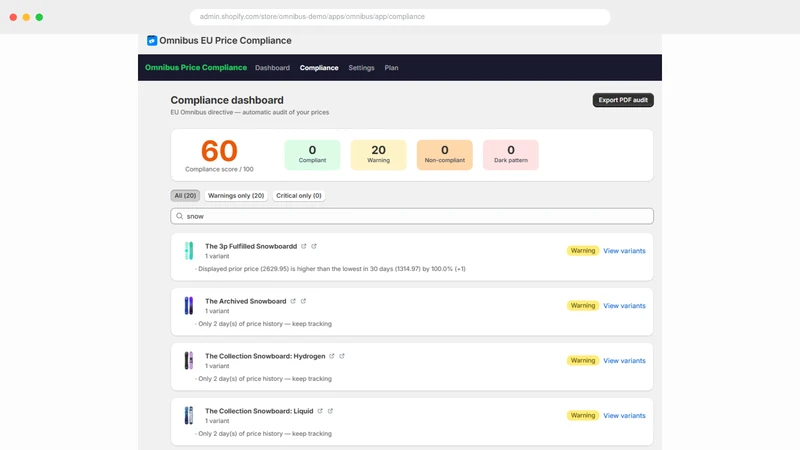This screenshot has width=800, height=450.
Task: Click 'The Collection Snowboard: Liquid' title
Action: click(259, 411)
